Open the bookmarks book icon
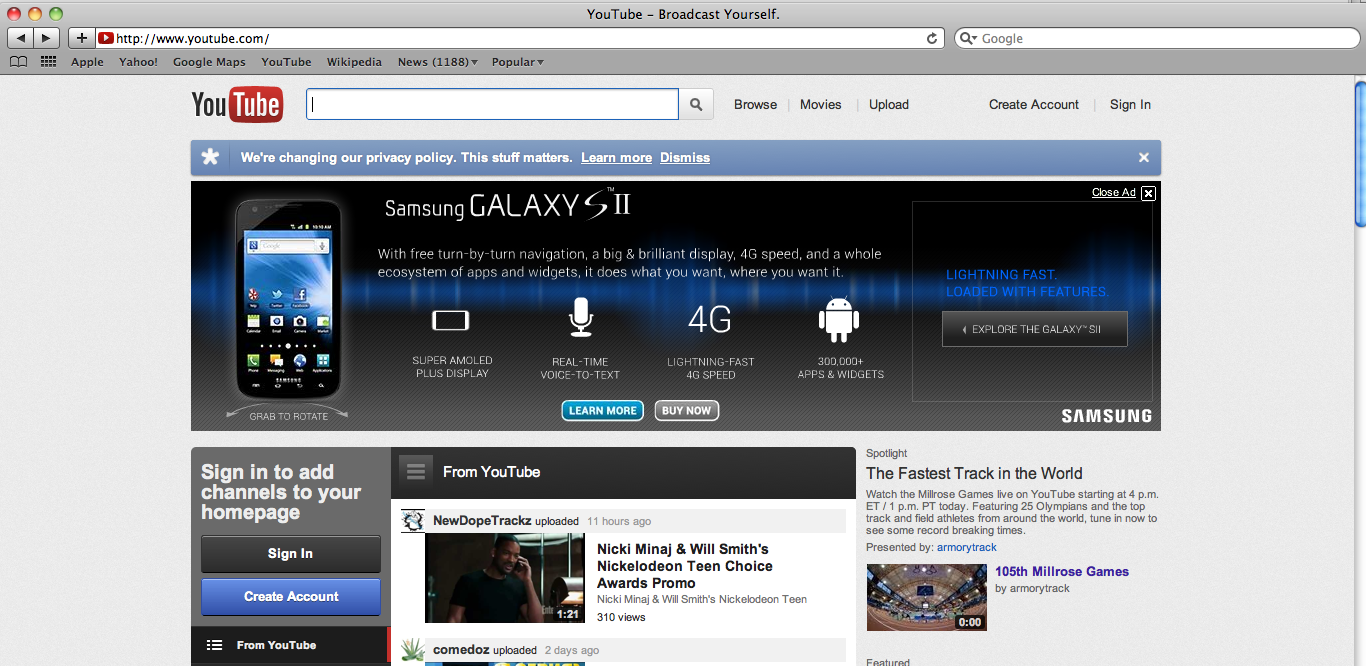Screen dimensions: 1366x666 [x=18, y=62]
